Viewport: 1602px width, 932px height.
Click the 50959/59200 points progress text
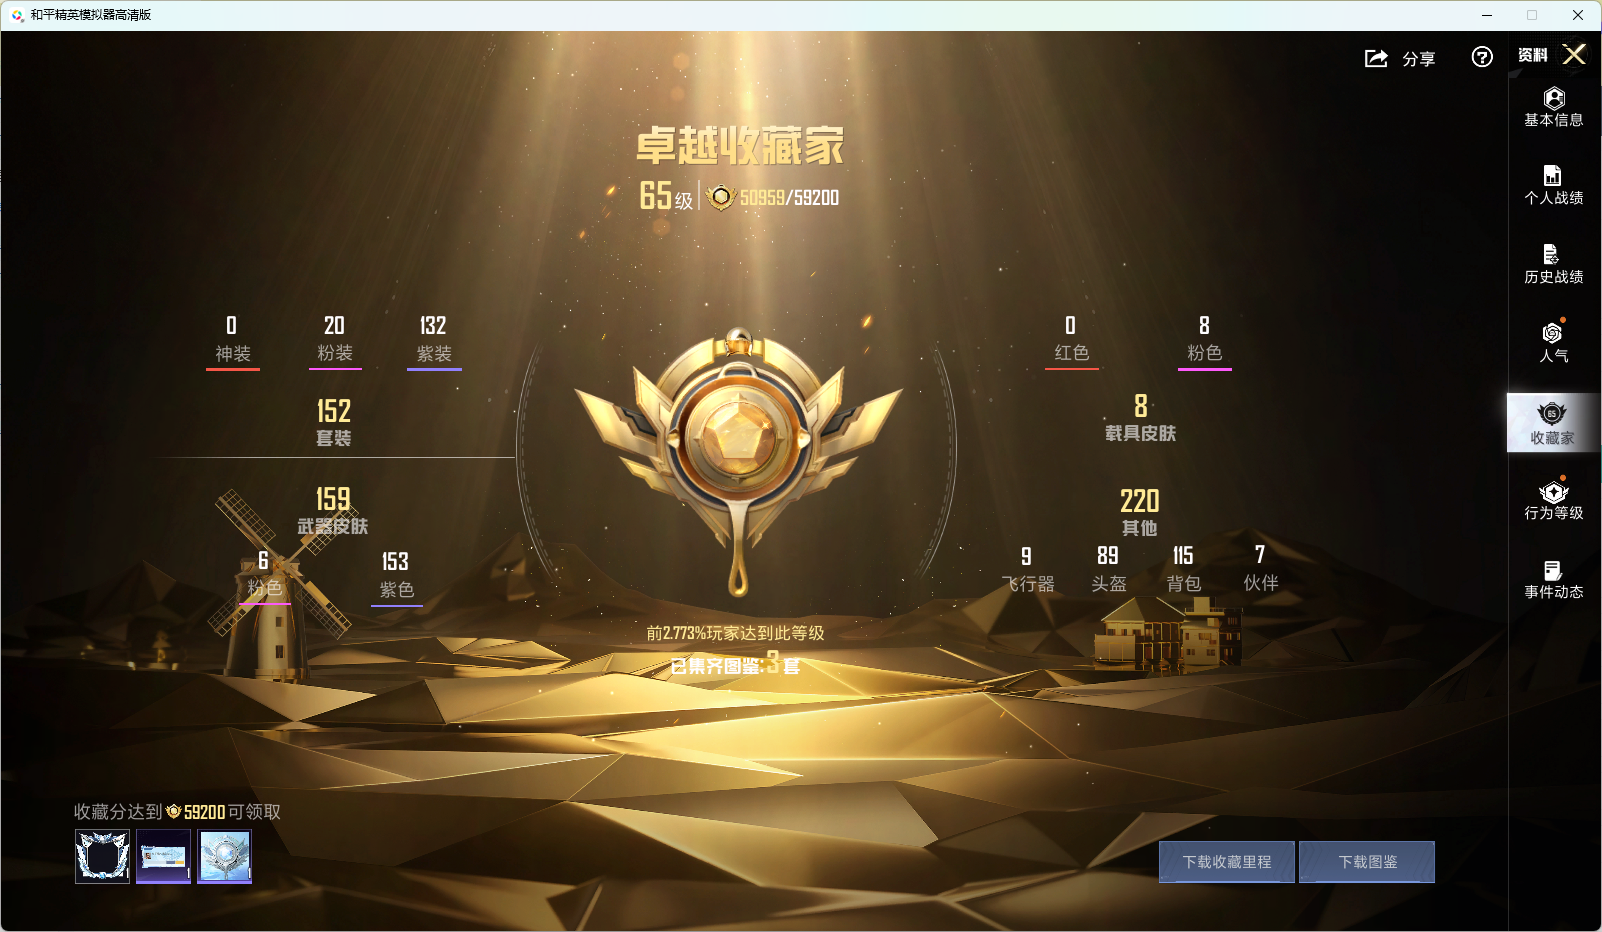[789, 198]
